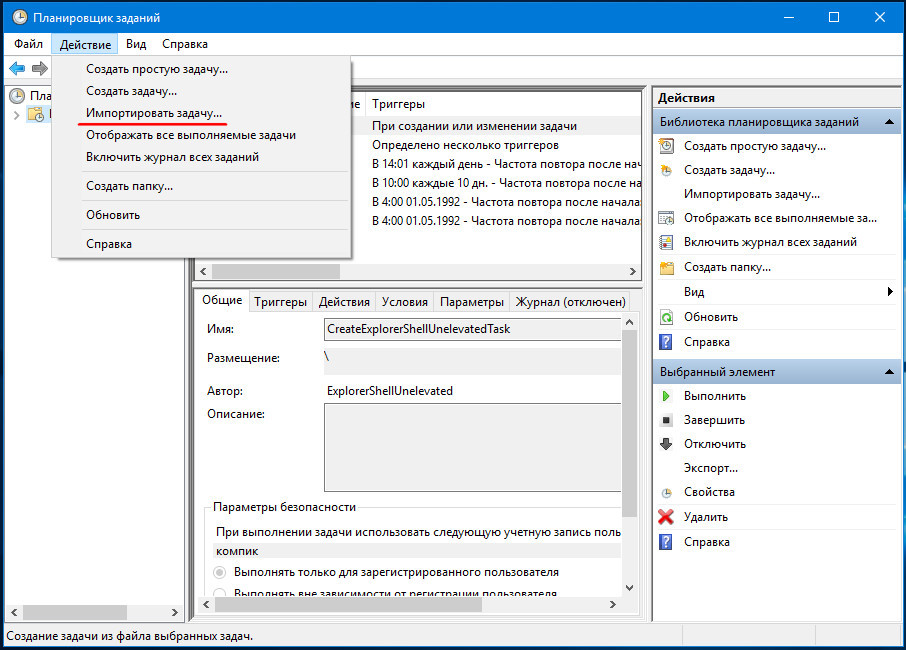Collapse the 'Выбранный элемент' section
Viewport: 906px width, 650px height.
coord(889,372)
